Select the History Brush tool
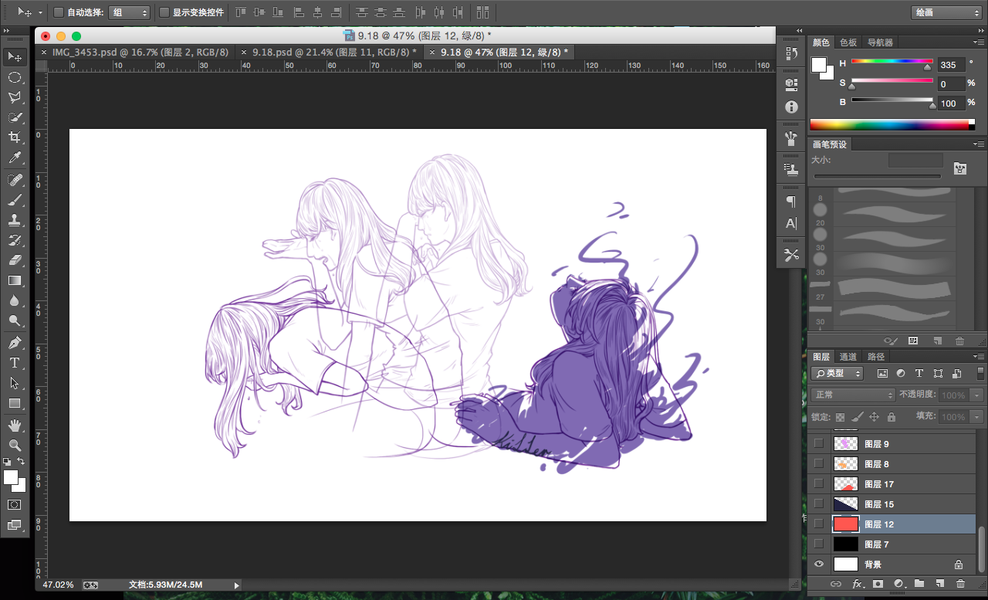The width and height of the screenshot is (988, 600). 14,240
